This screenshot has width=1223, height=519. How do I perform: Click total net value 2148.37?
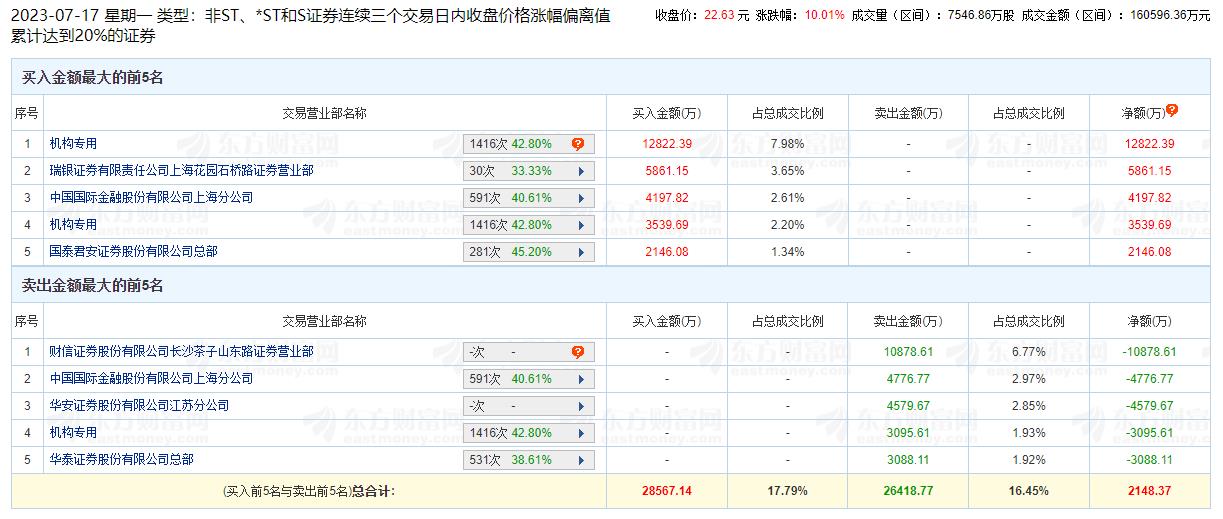click(1148, 491)
